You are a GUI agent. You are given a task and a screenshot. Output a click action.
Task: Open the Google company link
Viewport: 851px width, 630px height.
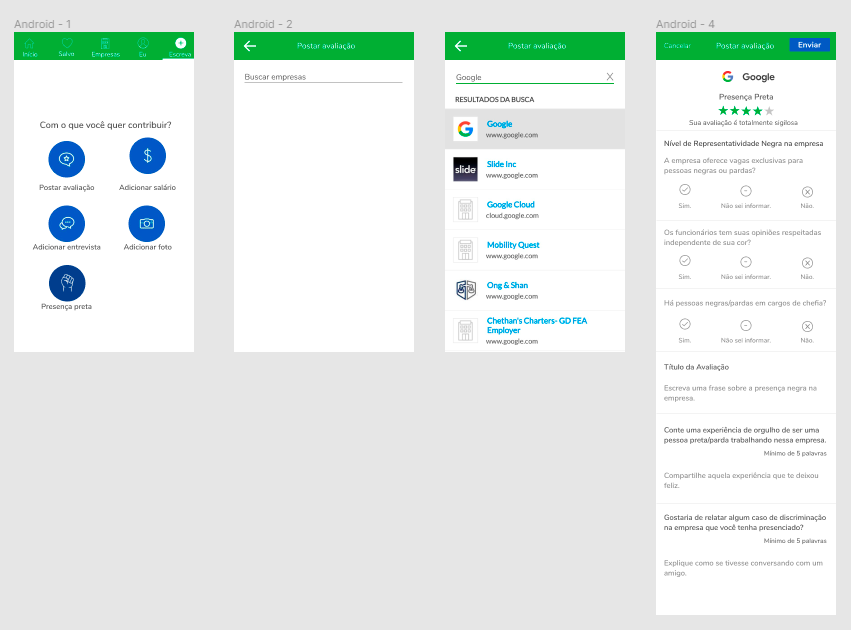point(499,124)
